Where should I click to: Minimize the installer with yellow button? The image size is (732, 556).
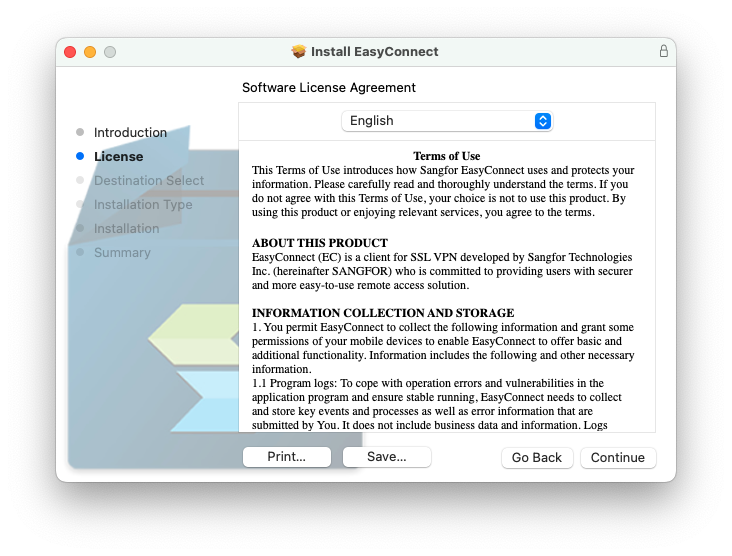(90, 52)
